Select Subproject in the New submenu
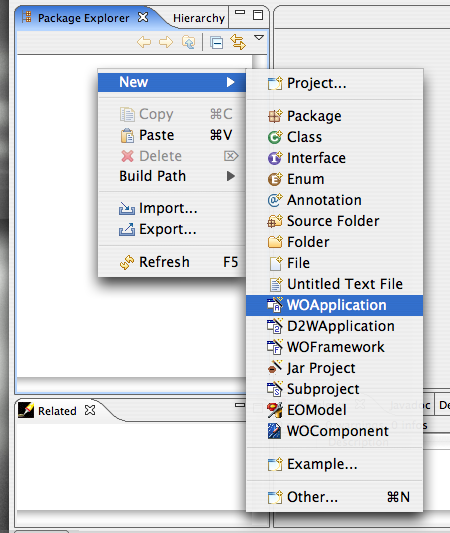This screenshot has width=450, height=533. (x=334, y=389)
